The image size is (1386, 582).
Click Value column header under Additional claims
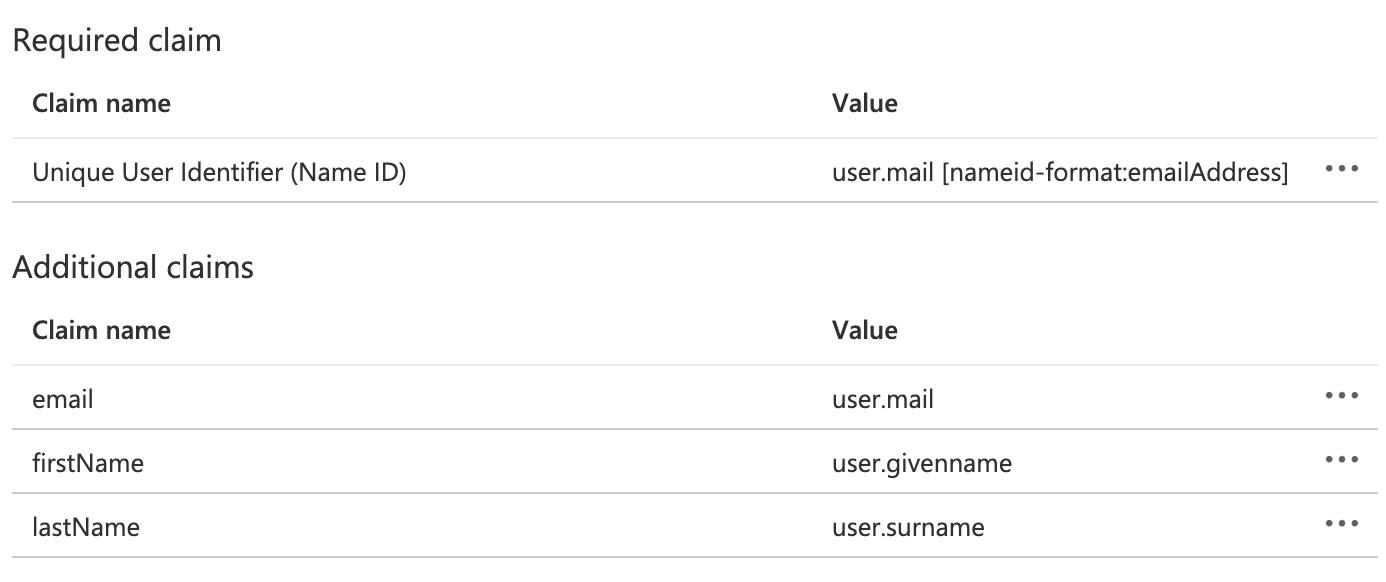point(864,330)
